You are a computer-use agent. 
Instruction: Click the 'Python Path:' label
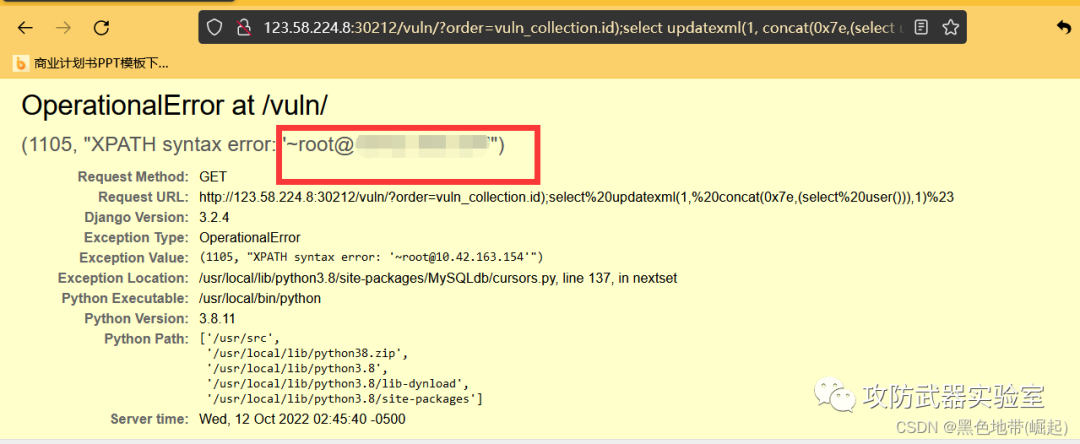(146, 339)
